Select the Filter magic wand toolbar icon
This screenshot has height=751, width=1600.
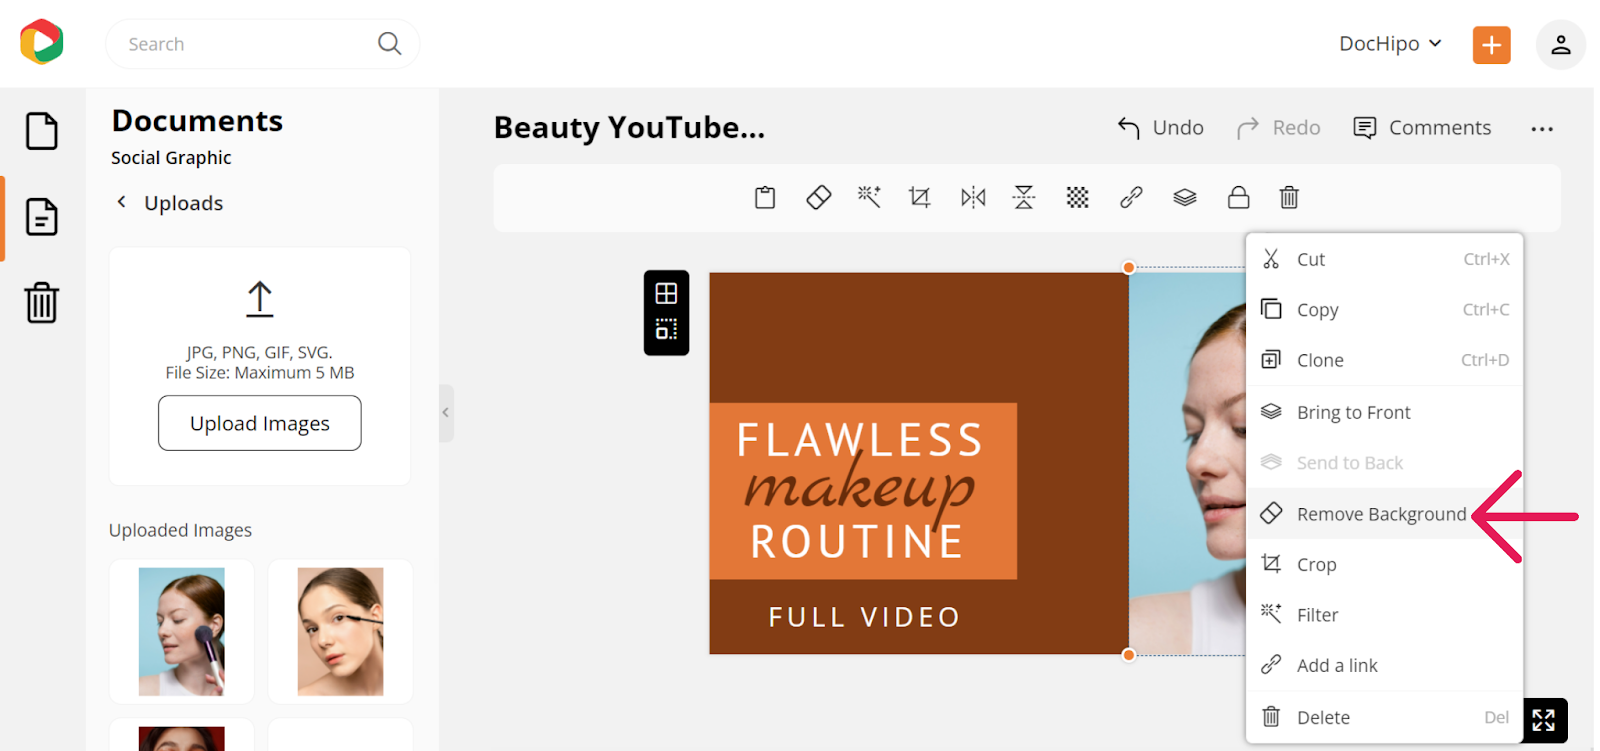coord(869,198)
